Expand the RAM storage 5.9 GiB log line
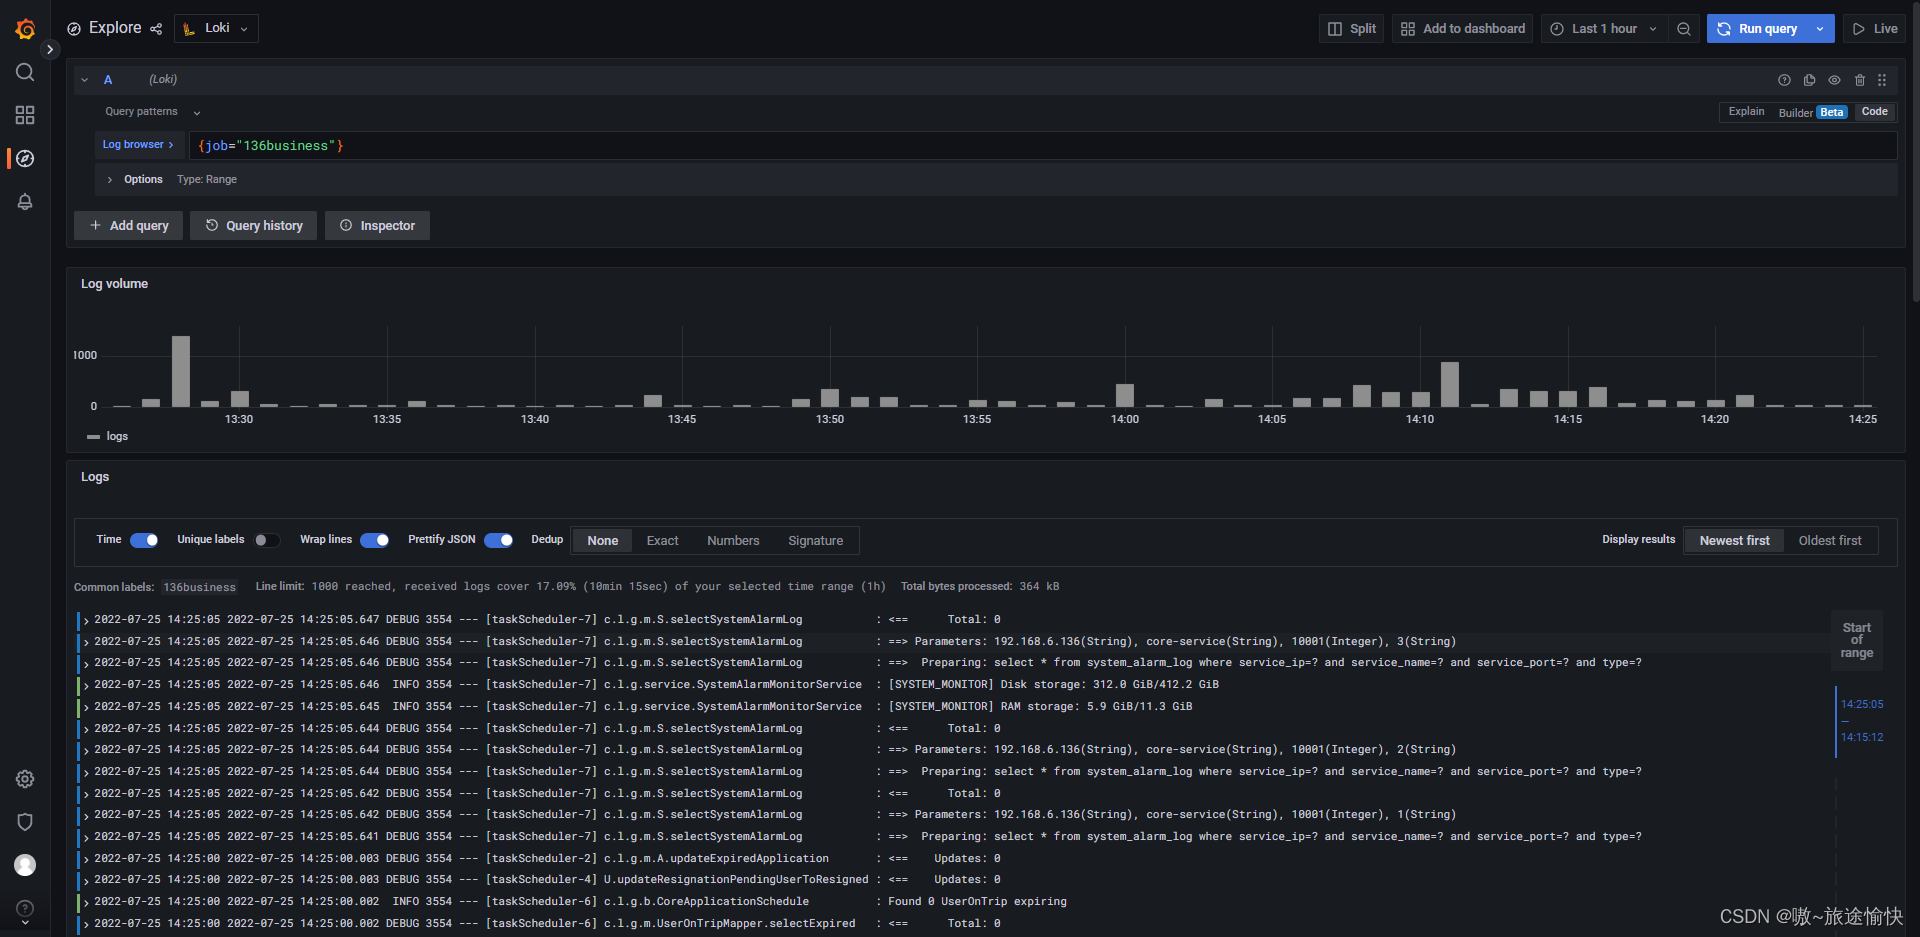 pos(86,708)
